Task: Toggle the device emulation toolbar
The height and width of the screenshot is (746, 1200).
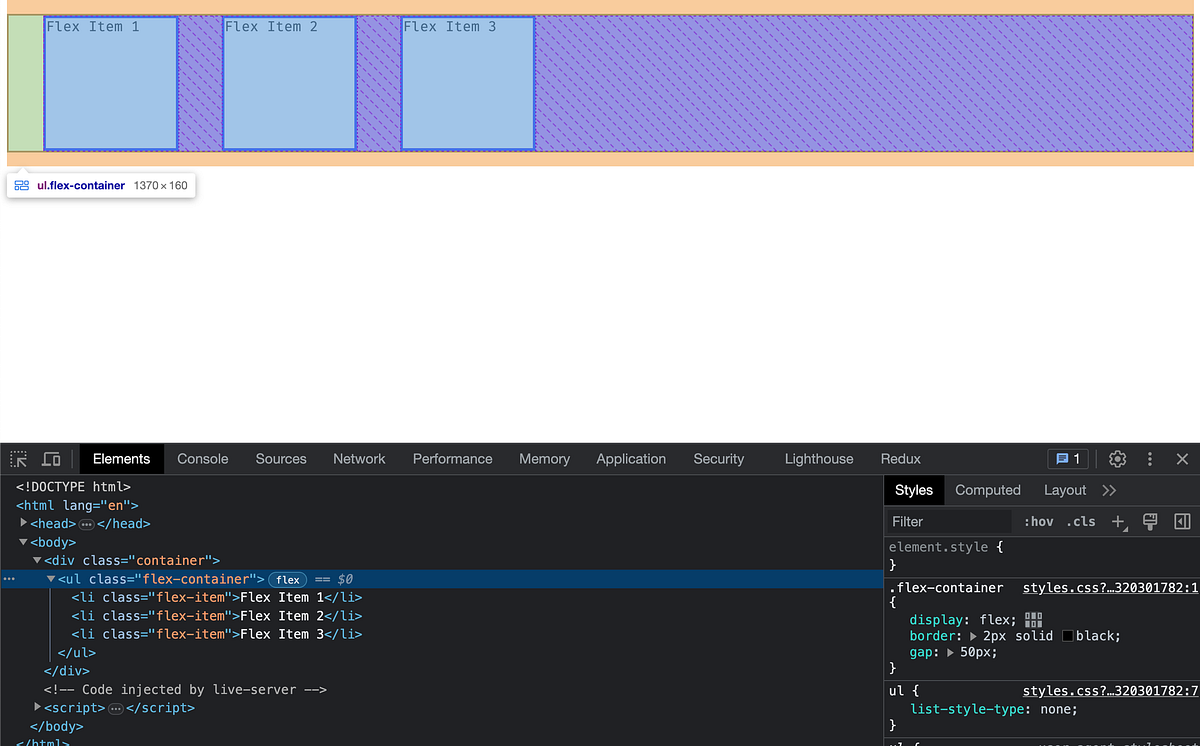Action: coord(51,458)
